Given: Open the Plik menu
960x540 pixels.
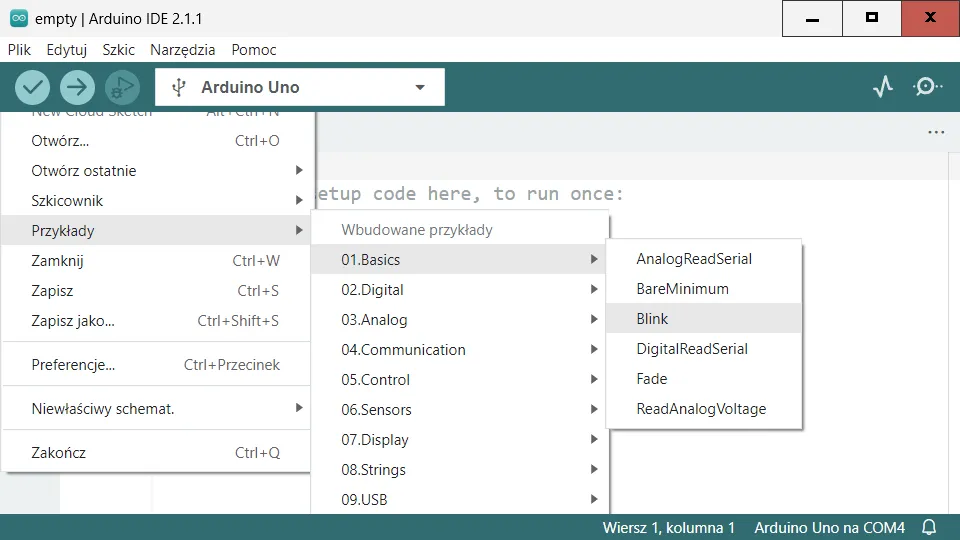Looking at the screenshot, I should [x=19, y=50].
